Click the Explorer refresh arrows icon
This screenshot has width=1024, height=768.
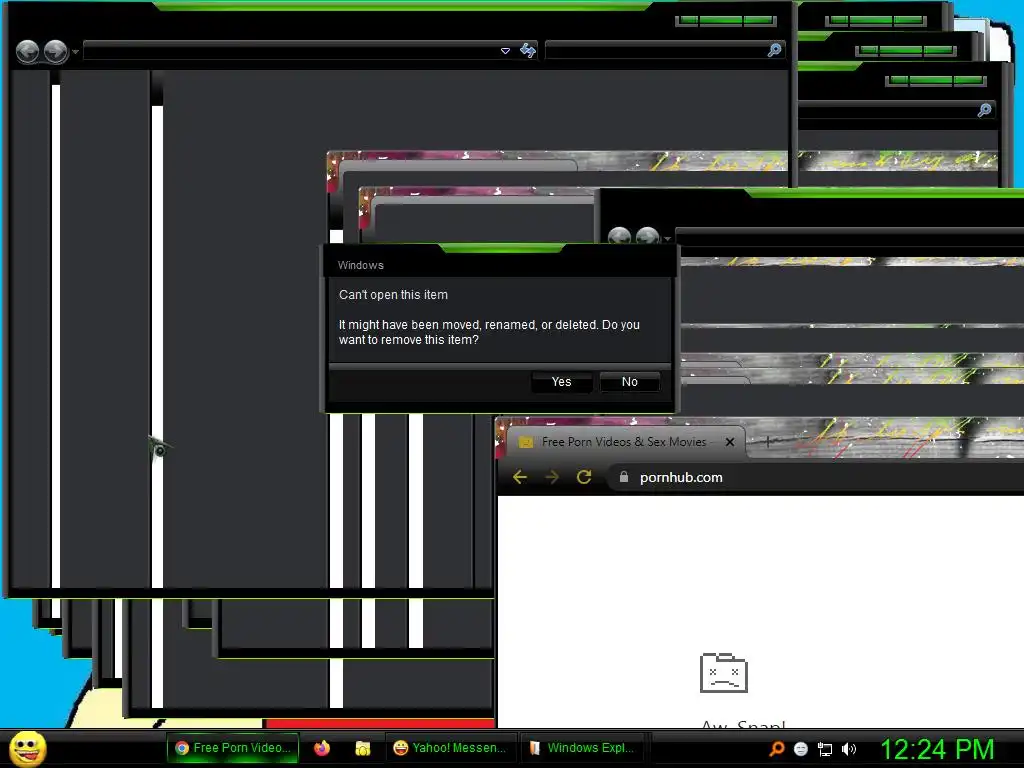(x=528, y=50)
